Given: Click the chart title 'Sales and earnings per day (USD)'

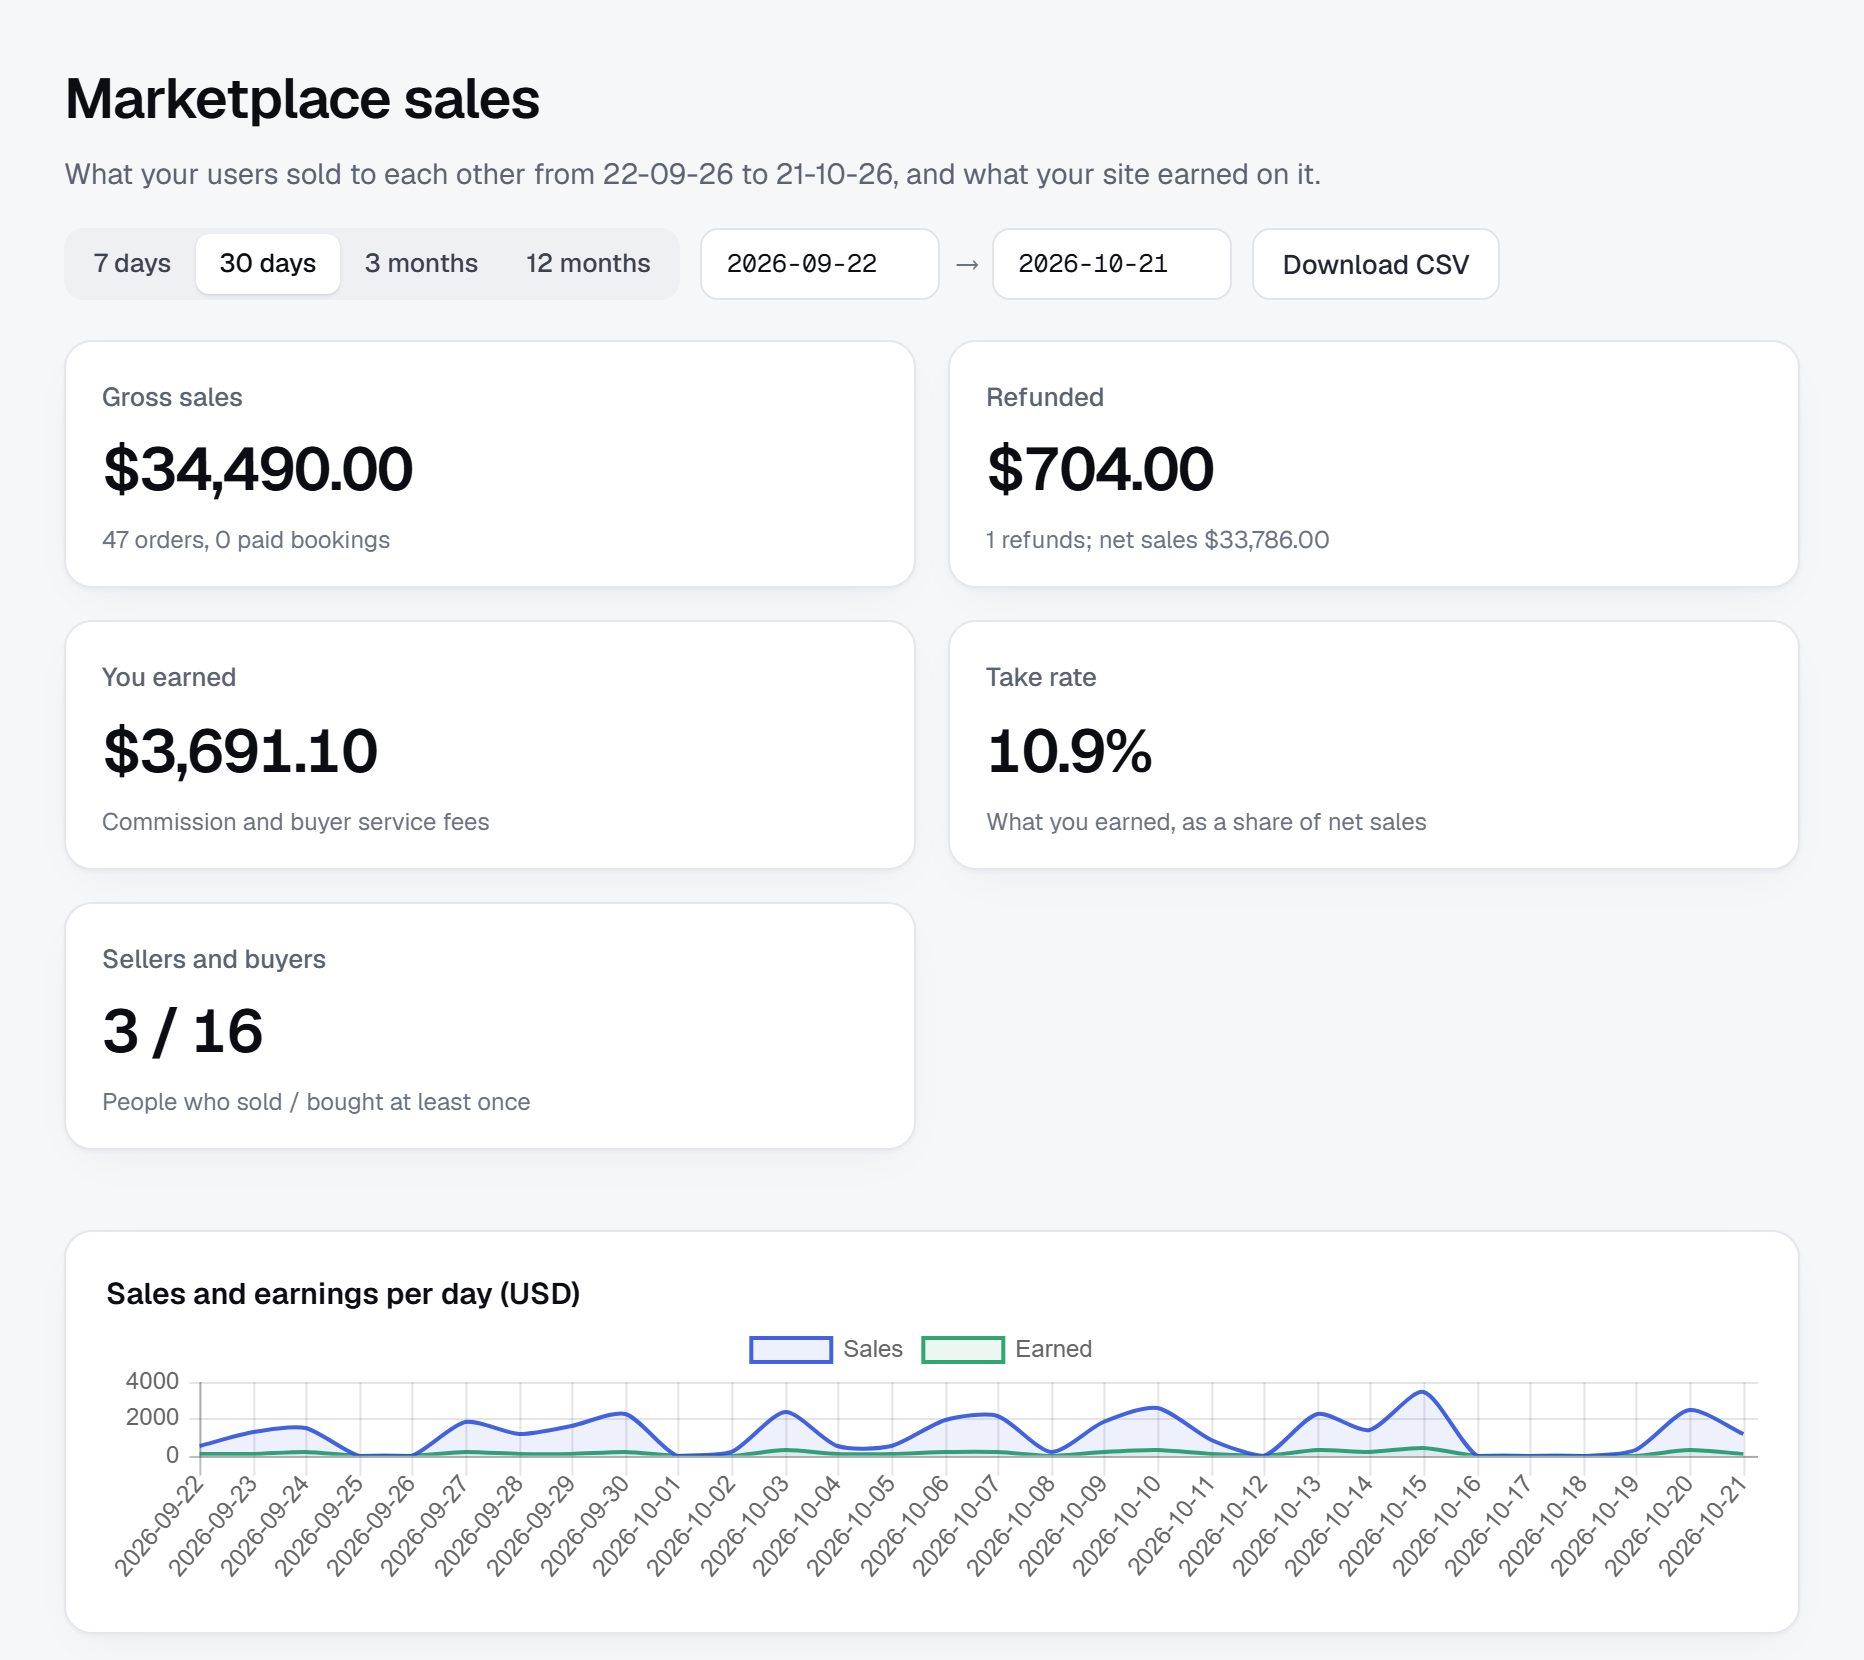Looking at the screenshot, I should pyautogui.click(x=343, y=1294).
